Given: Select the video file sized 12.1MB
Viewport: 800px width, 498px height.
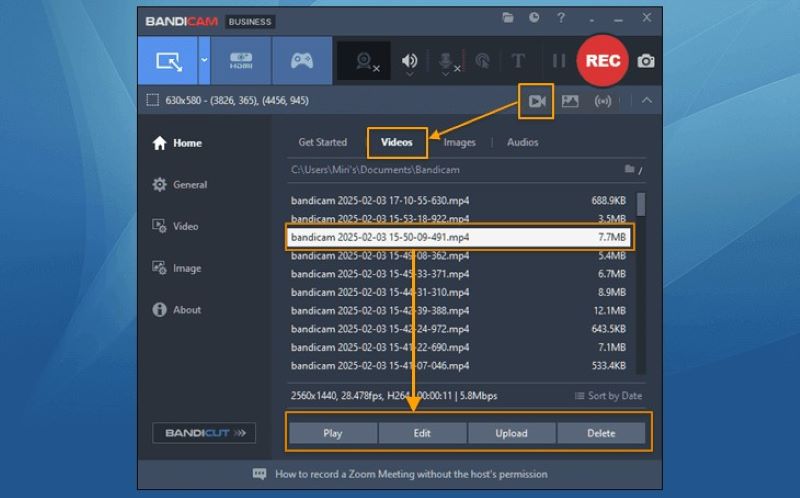Looking at the screenshot, I should click(459, 311).
